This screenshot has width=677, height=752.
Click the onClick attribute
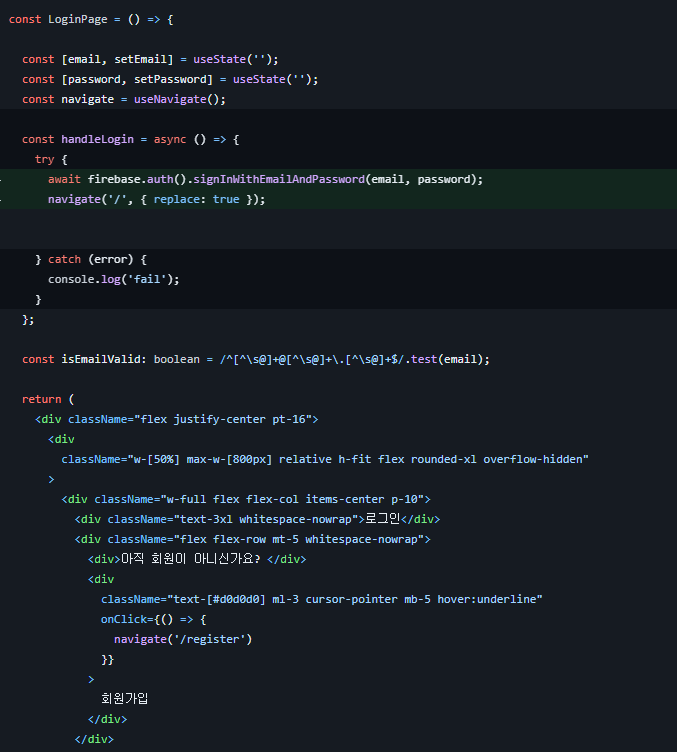[127, 620]
